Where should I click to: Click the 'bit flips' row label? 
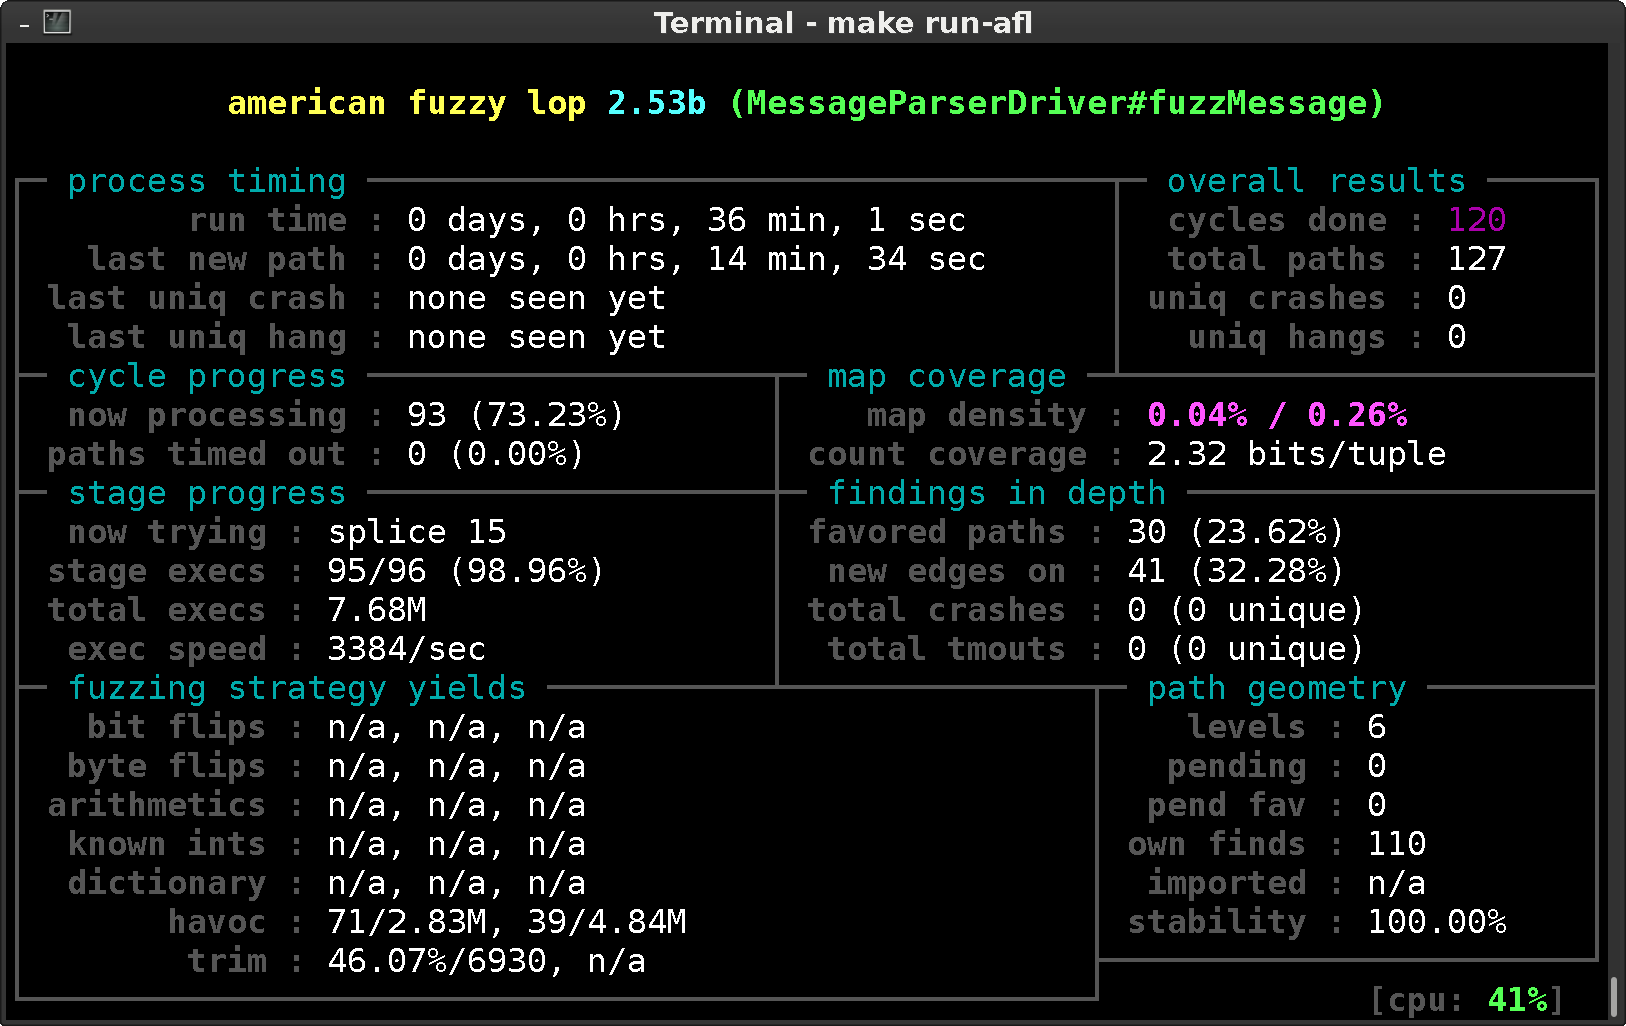tap(177, 727)
